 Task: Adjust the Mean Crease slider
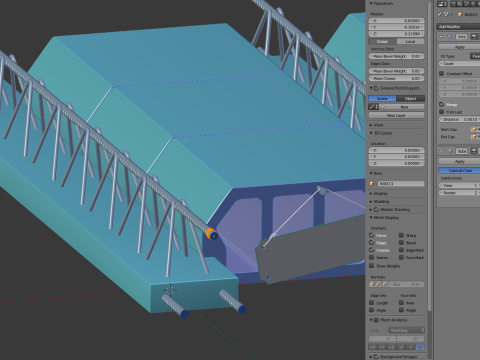point(396,78)
